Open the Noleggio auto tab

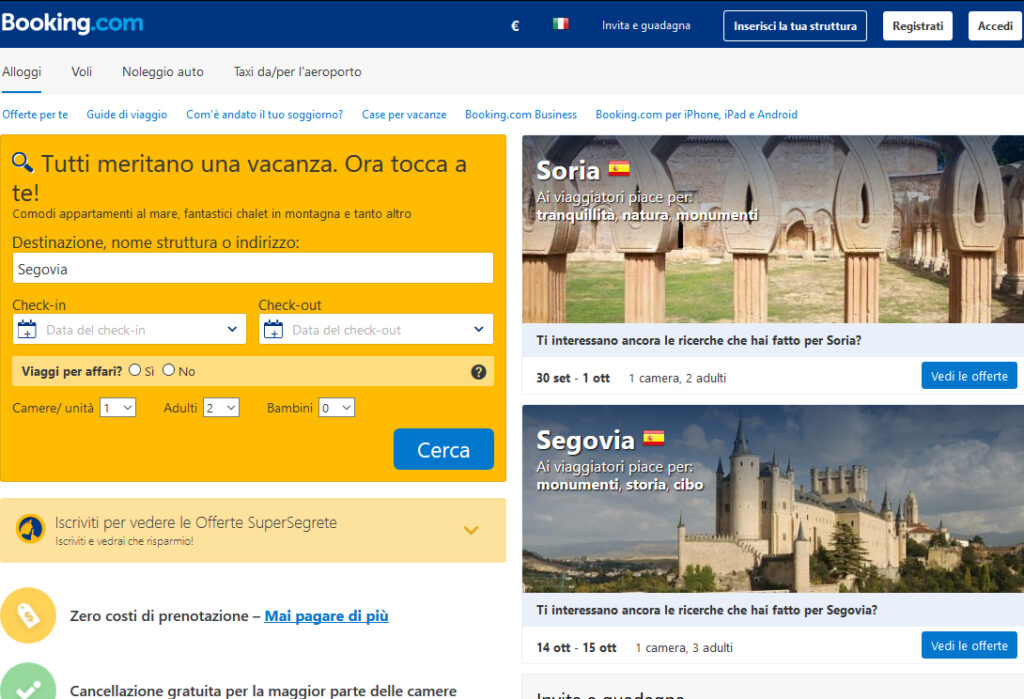click(163, 72)
